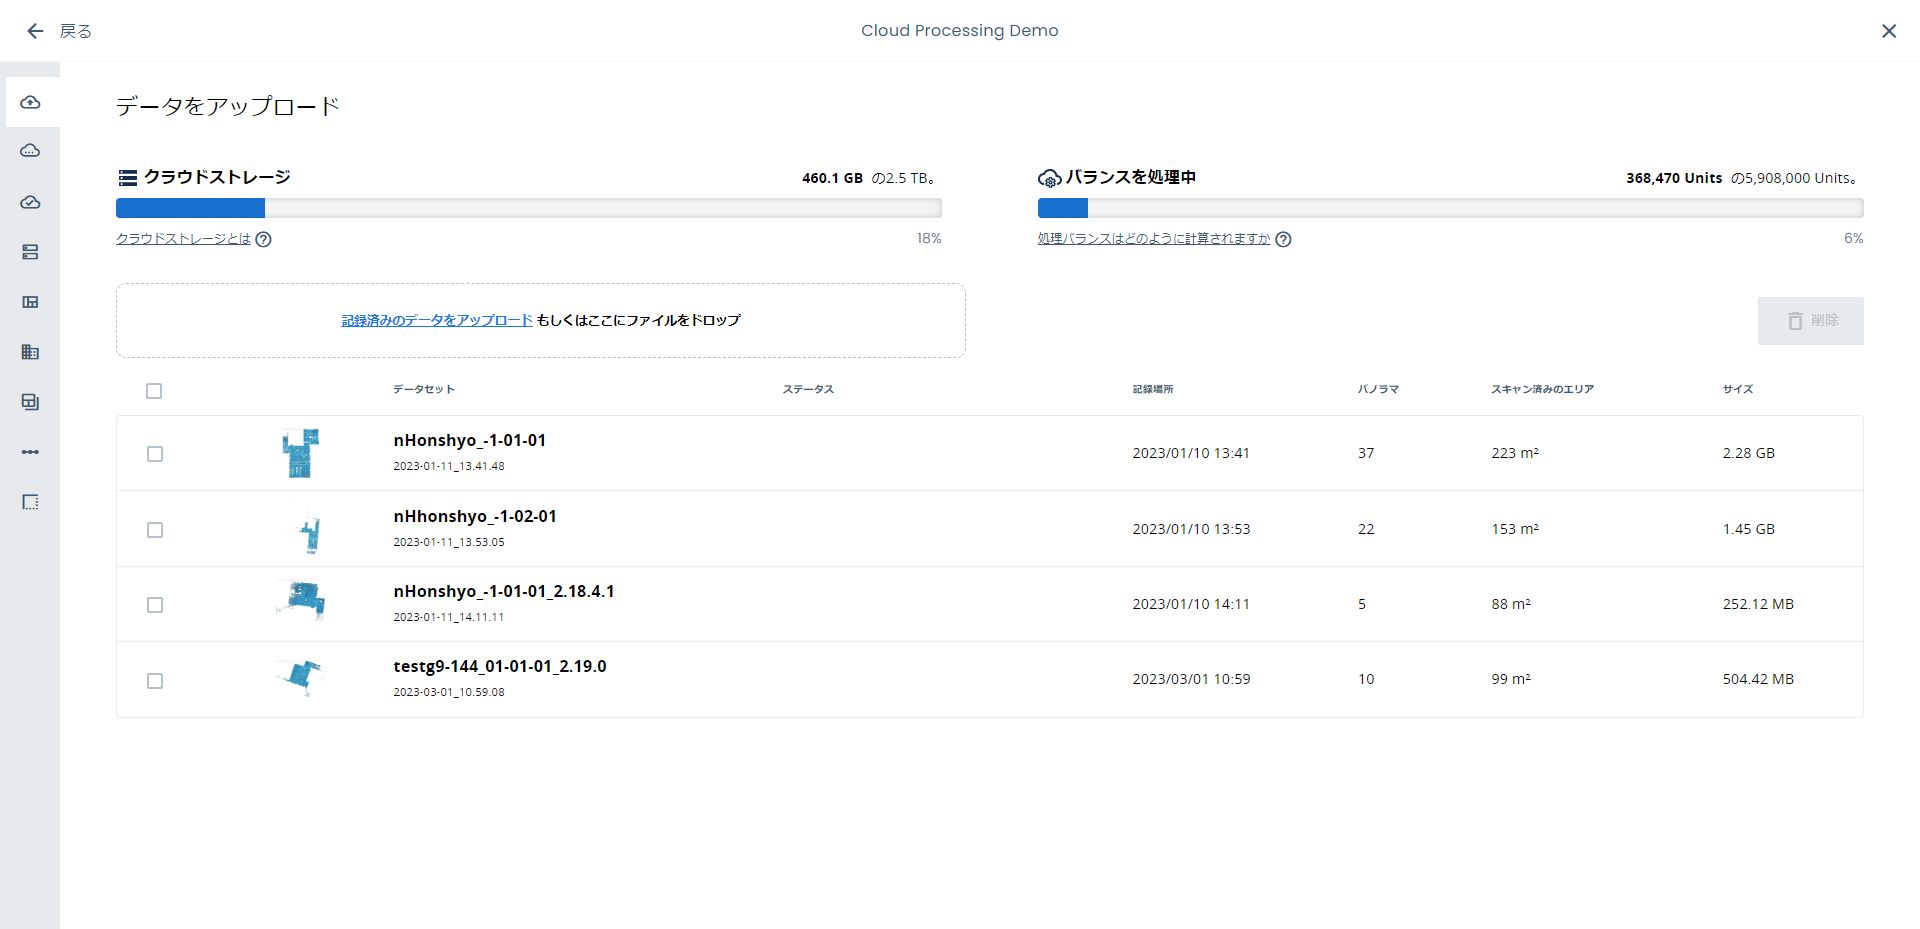Click the scanned area 223 m²
The height and width of the screenshot is (929, 1920).
[1515, 453]
